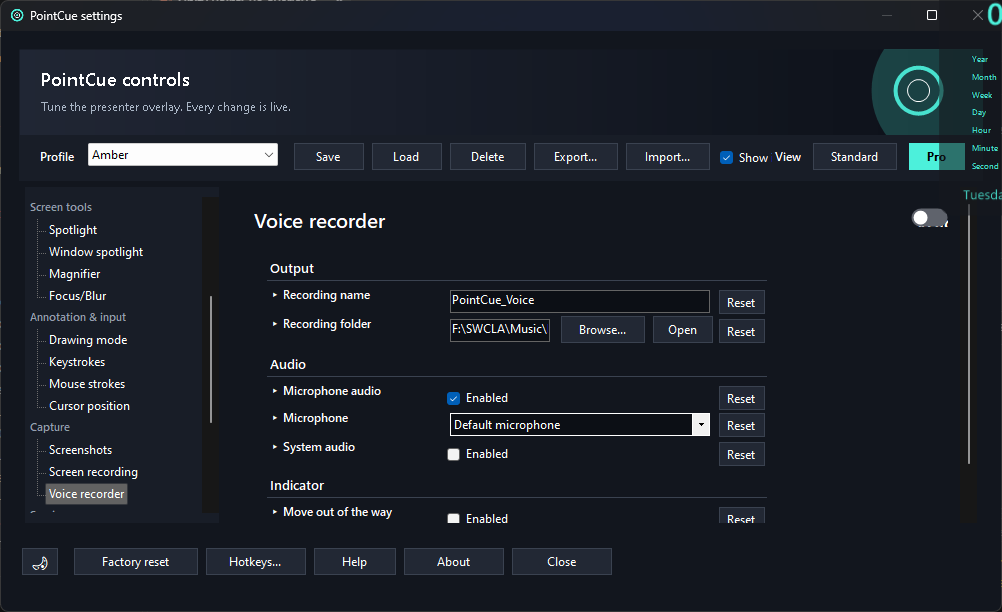Screen dimensions: 1002x612
Task: Click the Recording name text field
Action: click(580, 301)
